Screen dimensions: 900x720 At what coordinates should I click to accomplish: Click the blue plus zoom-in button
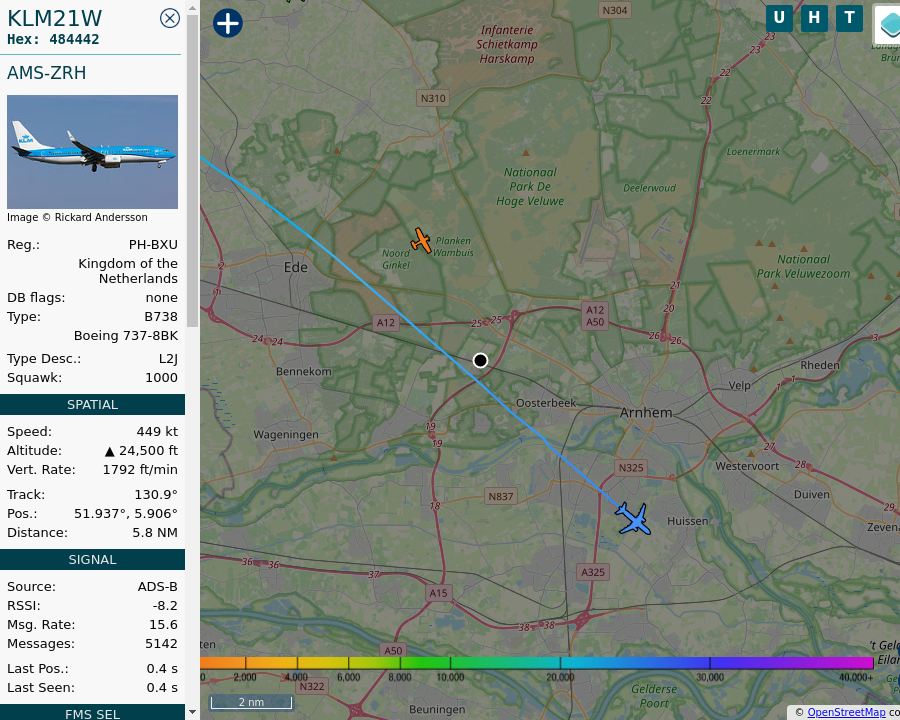[228, 24]
